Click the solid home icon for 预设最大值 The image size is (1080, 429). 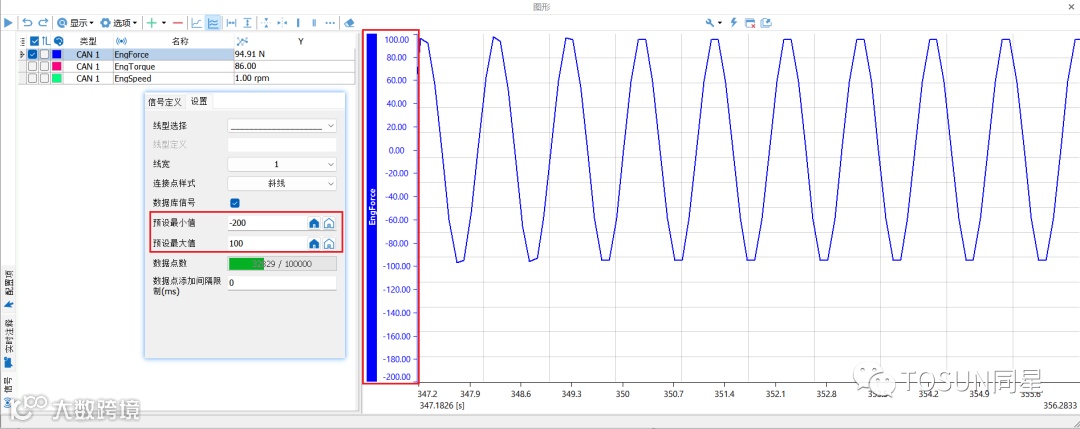click(x=313, y=243)
